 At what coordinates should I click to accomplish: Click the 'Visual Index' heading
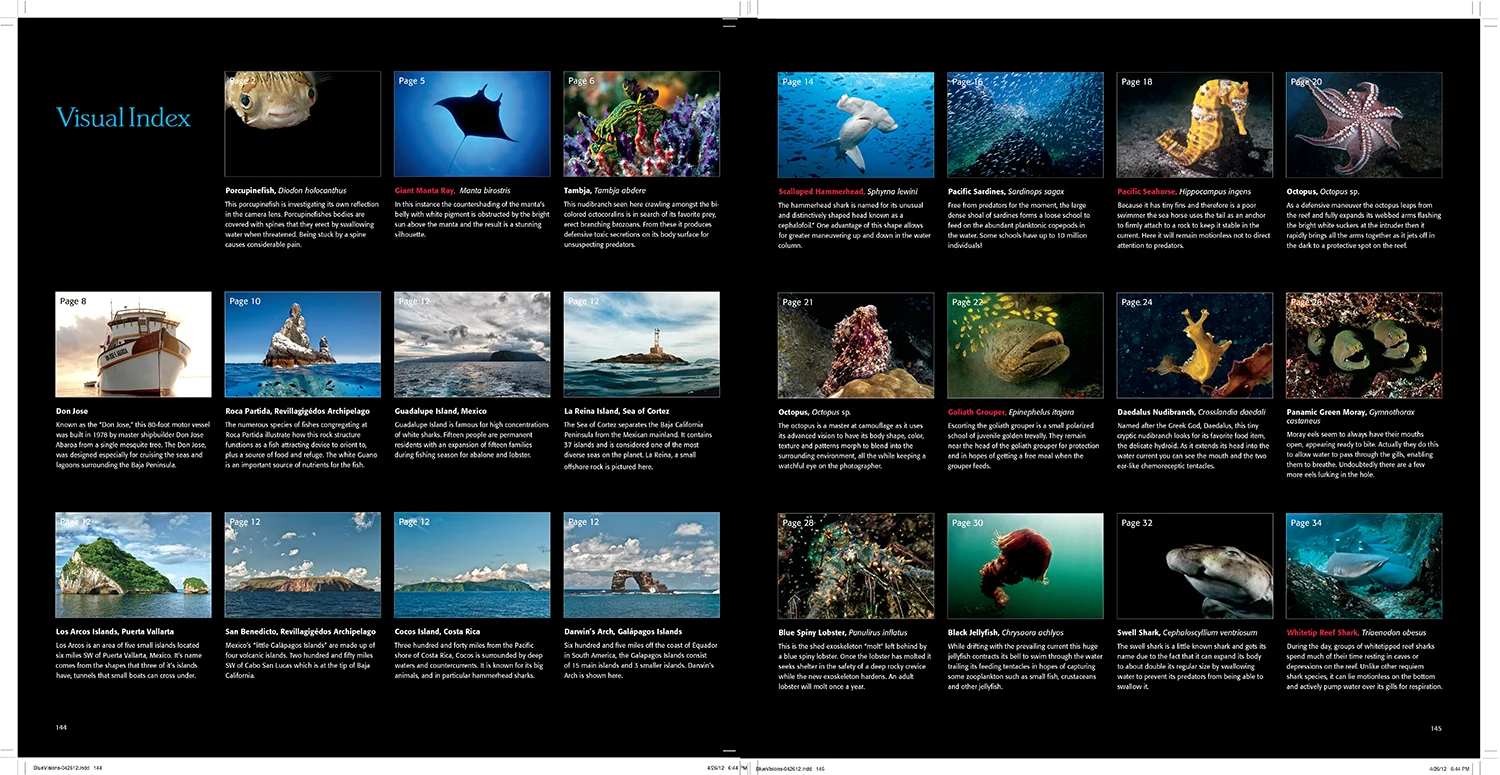tap(123, 118)
